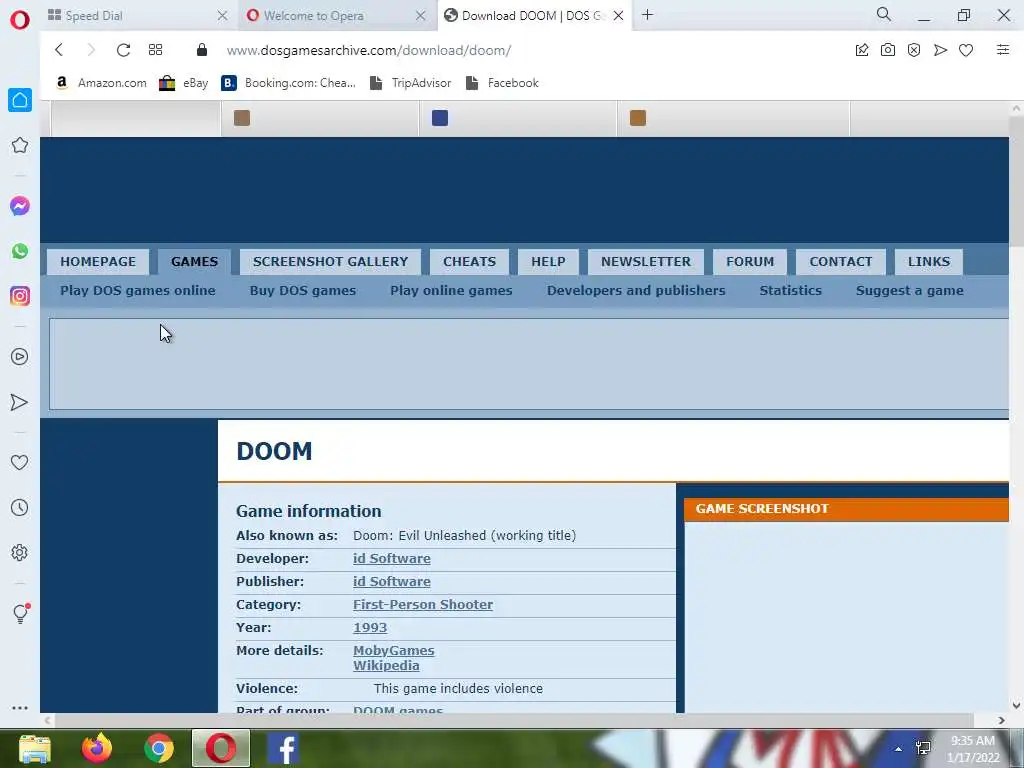The height and width of the screenshot is (768, 1024).
Task: Open the Player icon in sidebar
Action: click(x=20, y=357)
